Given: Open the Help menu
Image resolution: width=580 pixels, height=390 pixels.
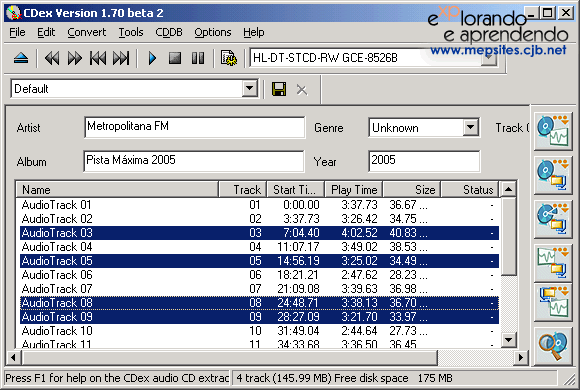Looking at the screenshot, I should click(x=254, y=33).
